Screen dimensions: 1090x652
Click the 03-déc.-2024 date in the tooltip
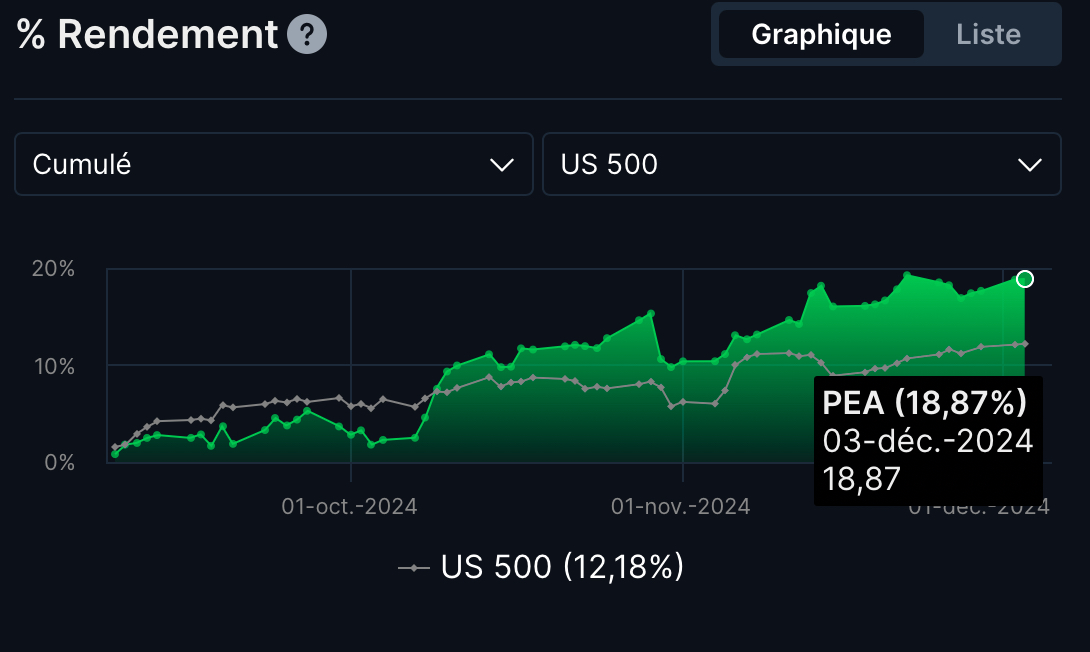pos(927,441)
